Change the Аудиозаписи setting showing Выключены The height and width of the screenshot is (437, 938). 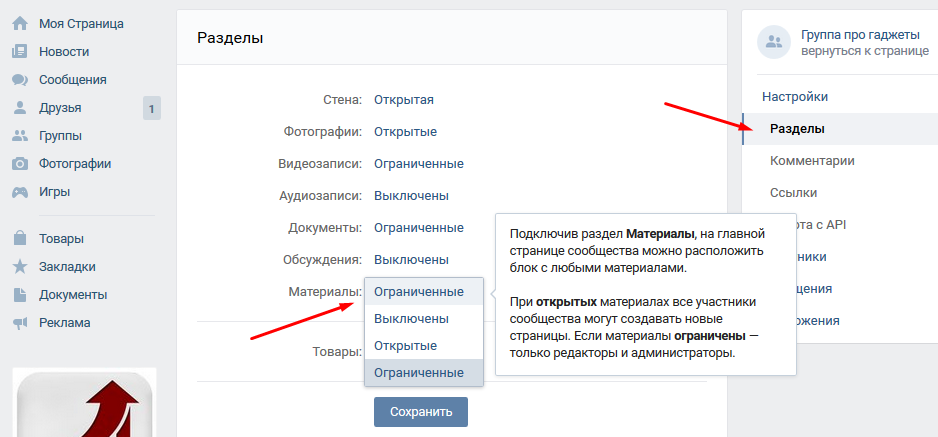tap(412, 196)
